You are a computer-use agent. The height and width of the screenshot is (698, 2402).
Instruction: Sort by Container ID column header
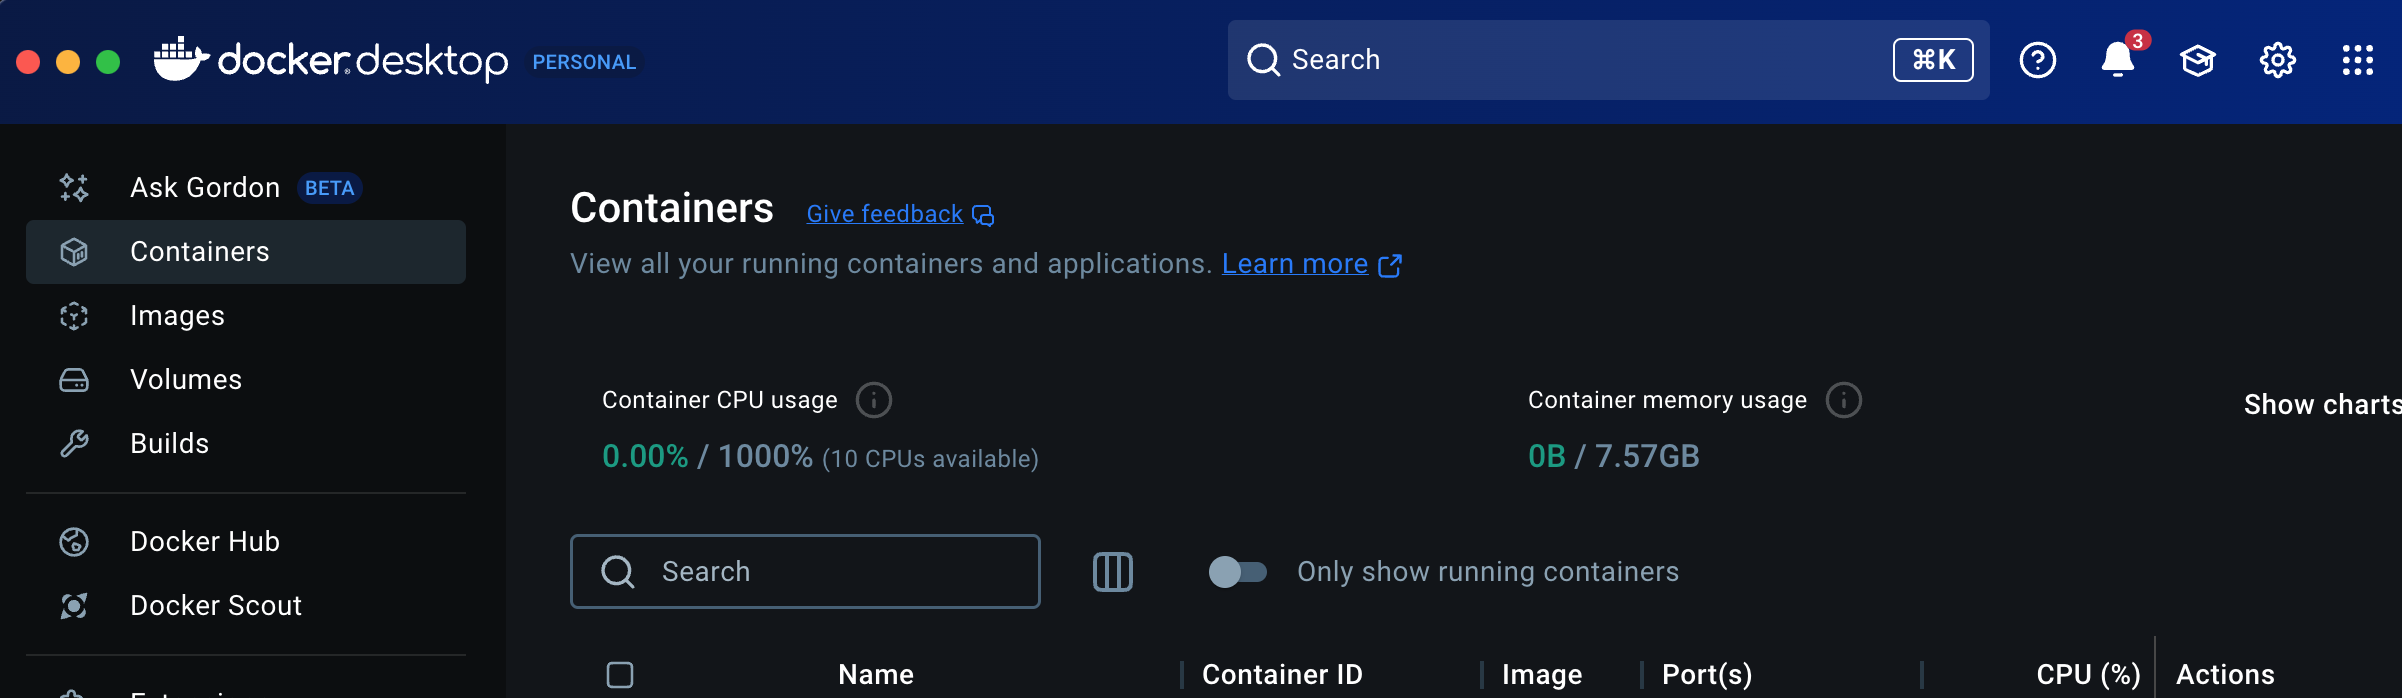click(1282, 675)
